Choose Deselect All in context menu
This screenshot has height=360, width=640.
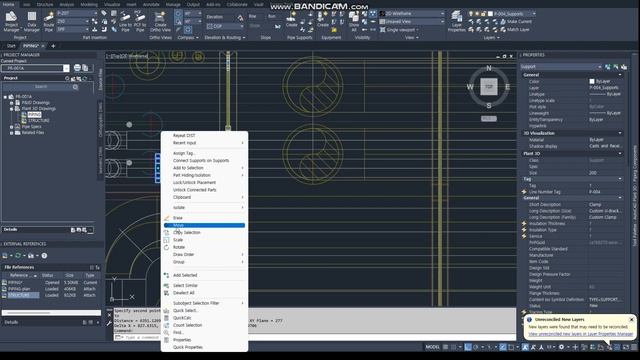(x=183, y=293)
